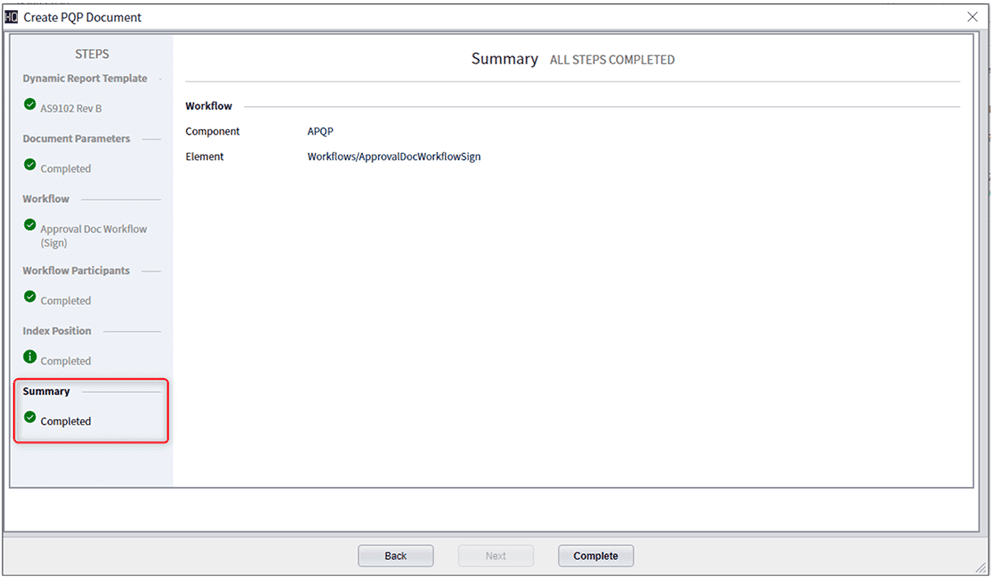
Task: Open the Dynamic Report Template step
Action: click(85, 78)
